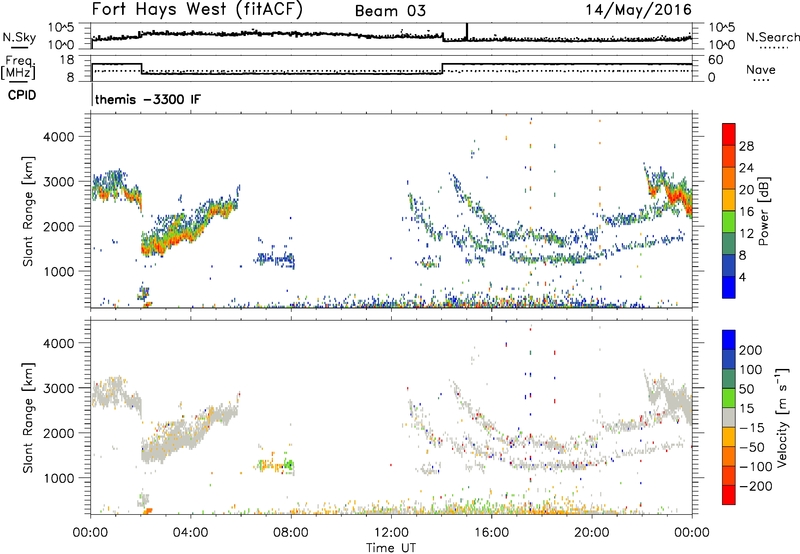The height and width of the screenshot is (554, 800).
Task: Click the "04:00" time tick label
Action: click(x=191, y=533)
